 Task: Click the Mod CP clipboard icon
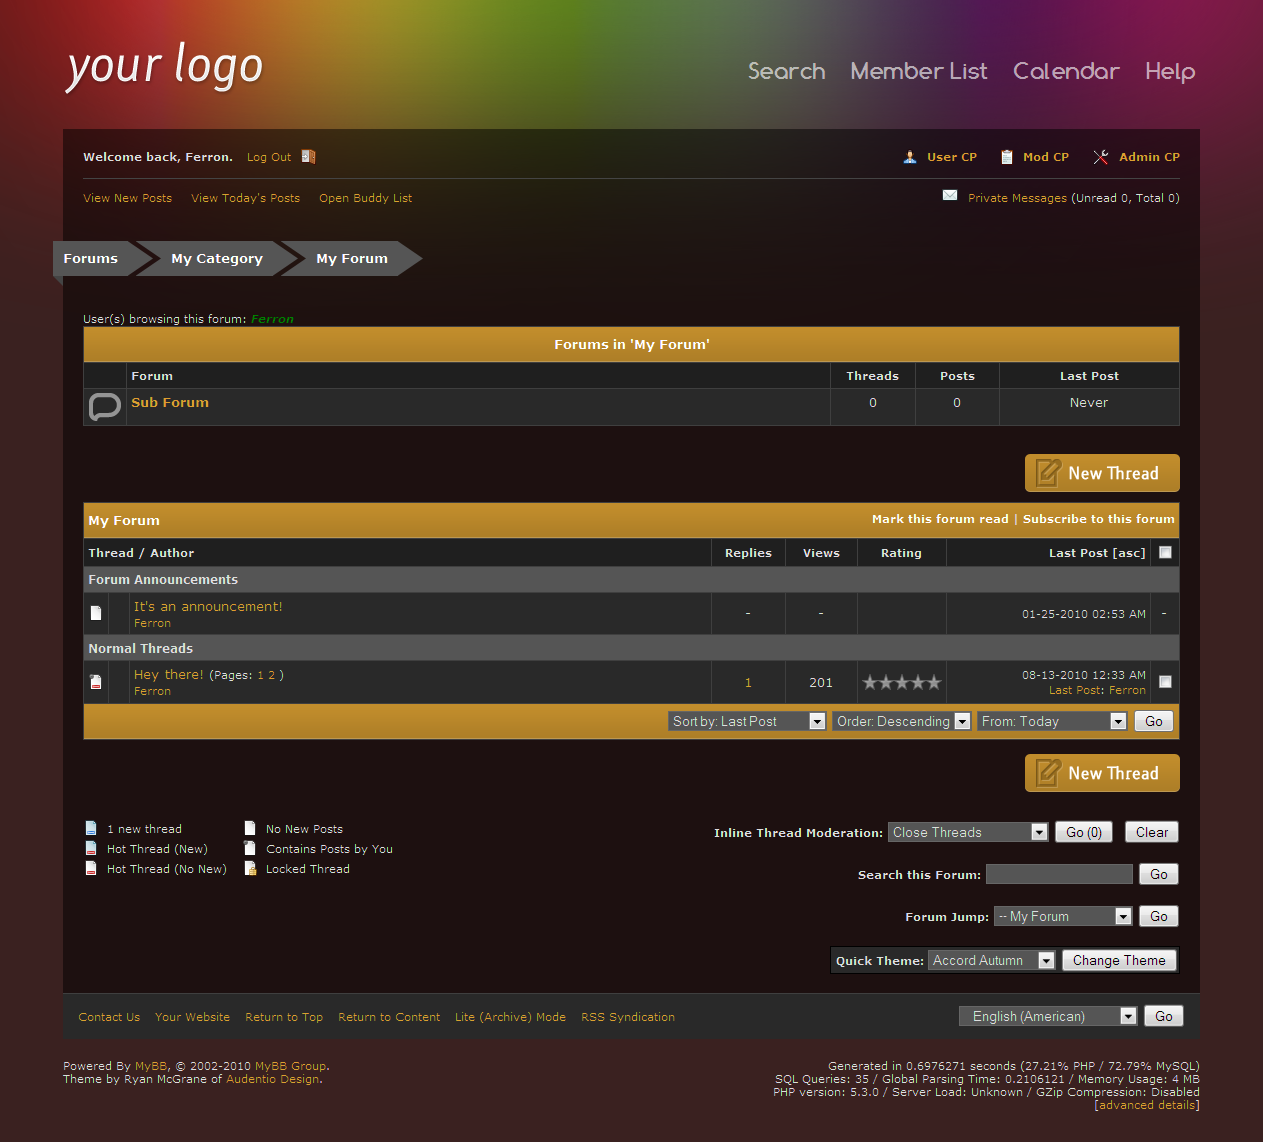tap(1007, 157)
